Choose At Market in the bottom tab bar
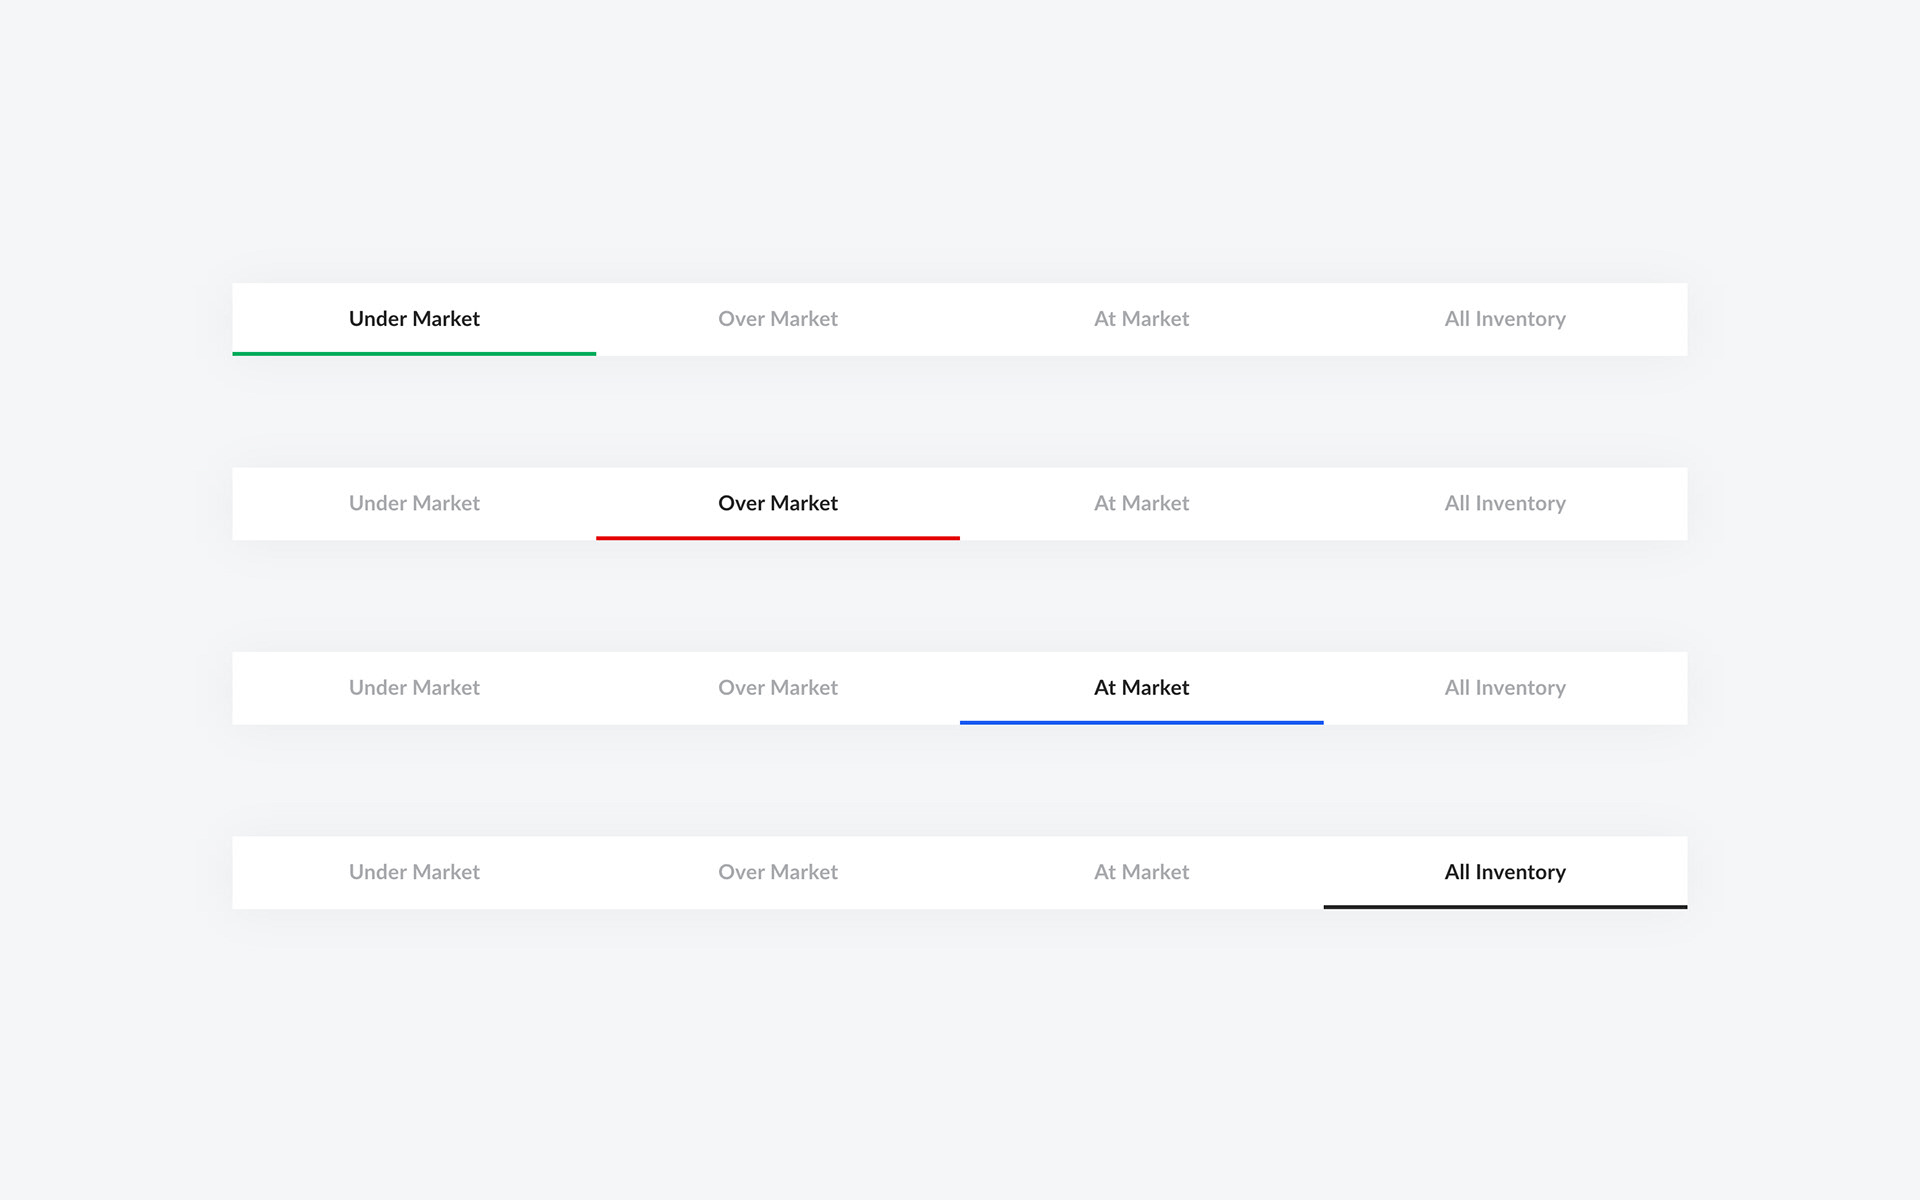The image size is (1920, 1200). tap(1141, 872)
